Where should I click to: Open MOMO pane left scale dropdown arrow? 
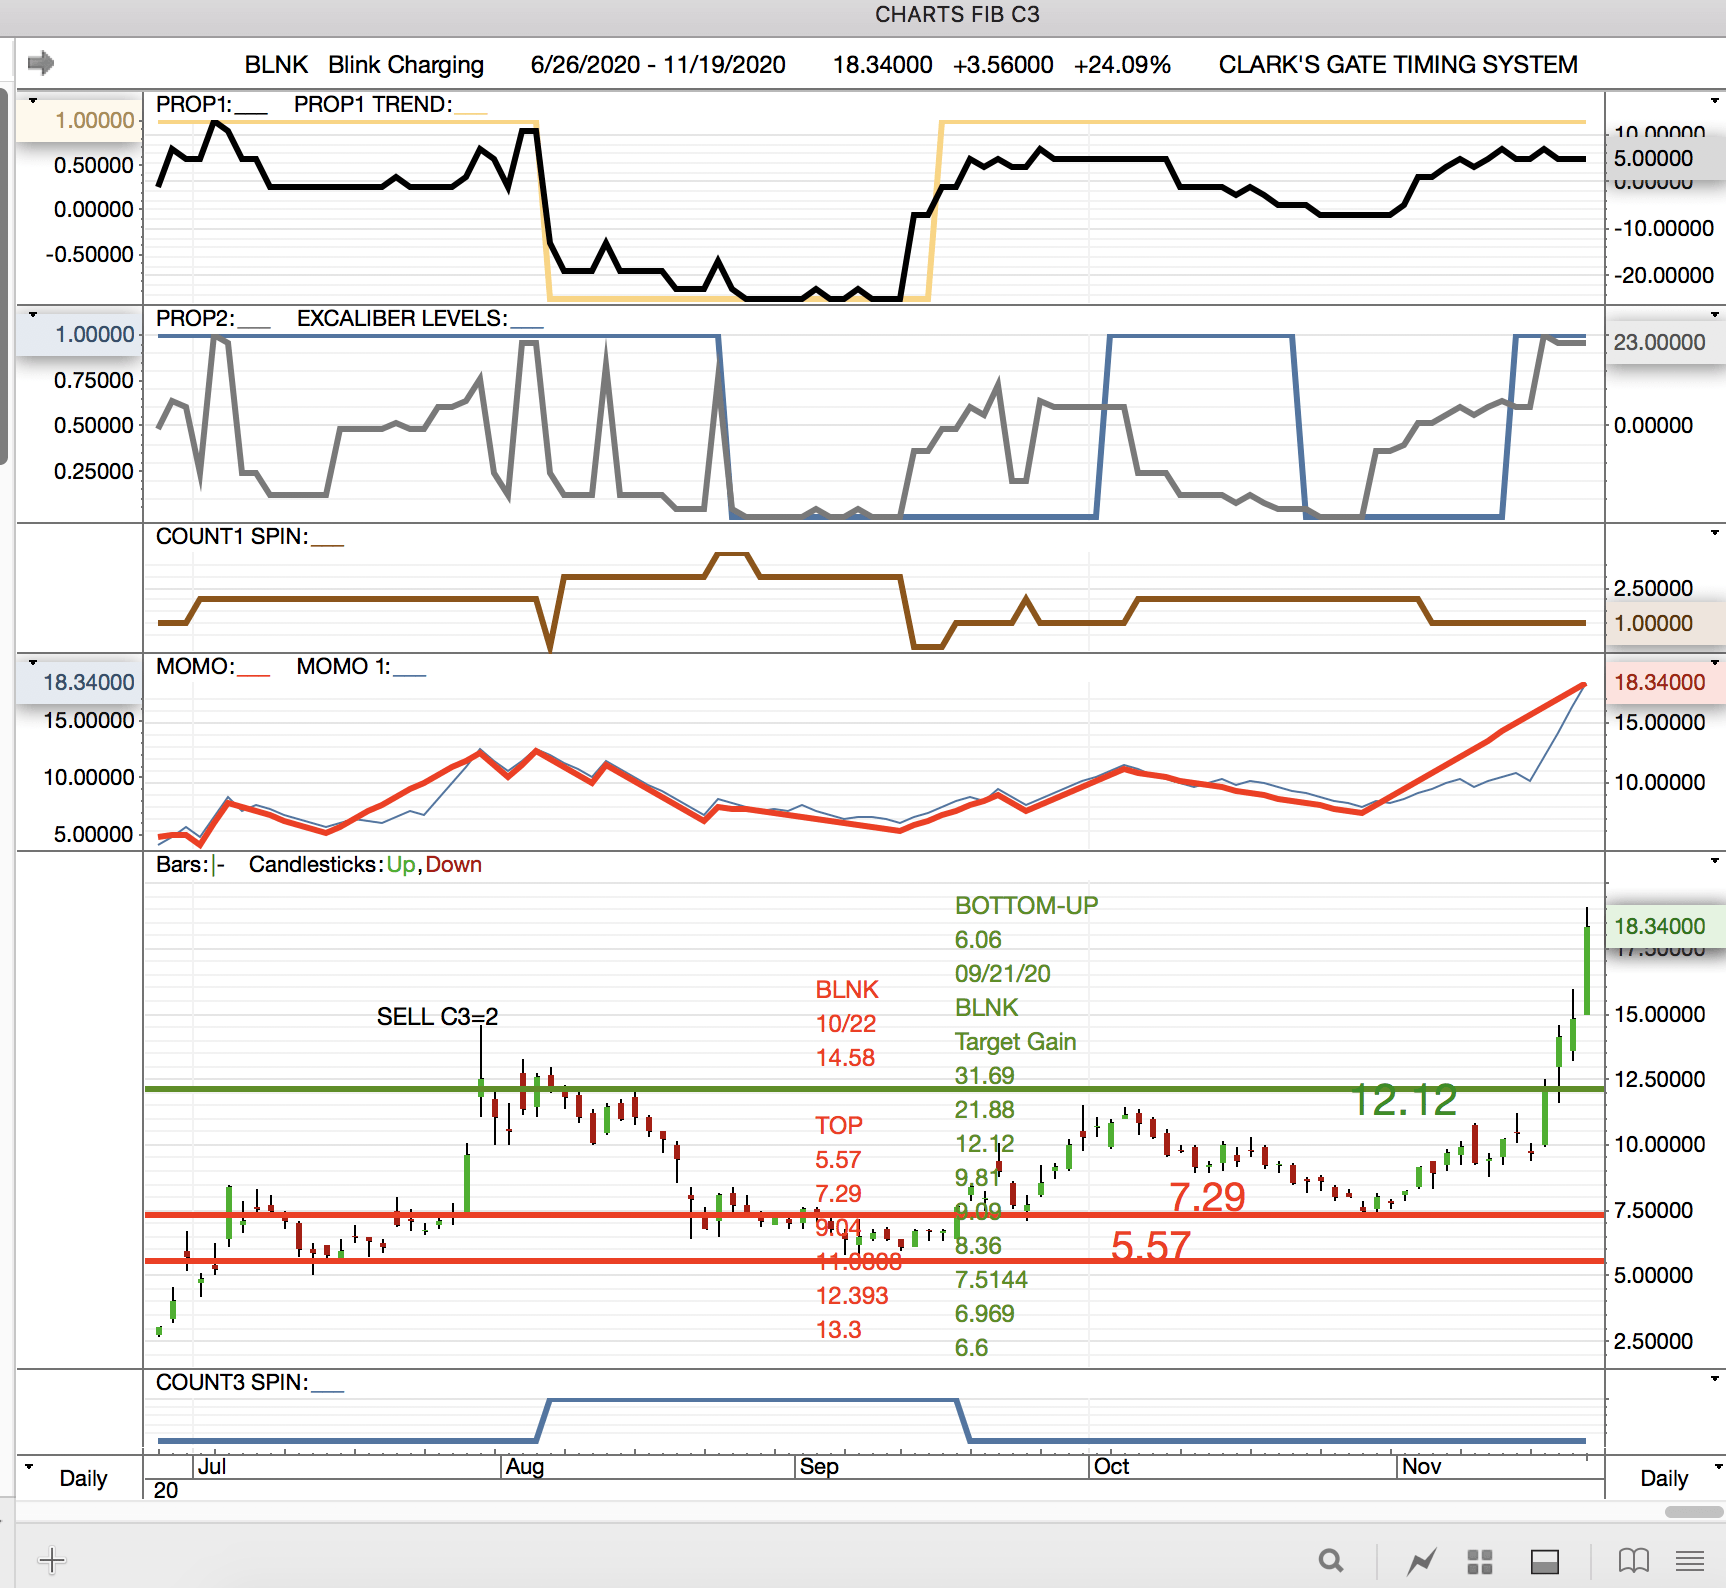tap(32, 662)
